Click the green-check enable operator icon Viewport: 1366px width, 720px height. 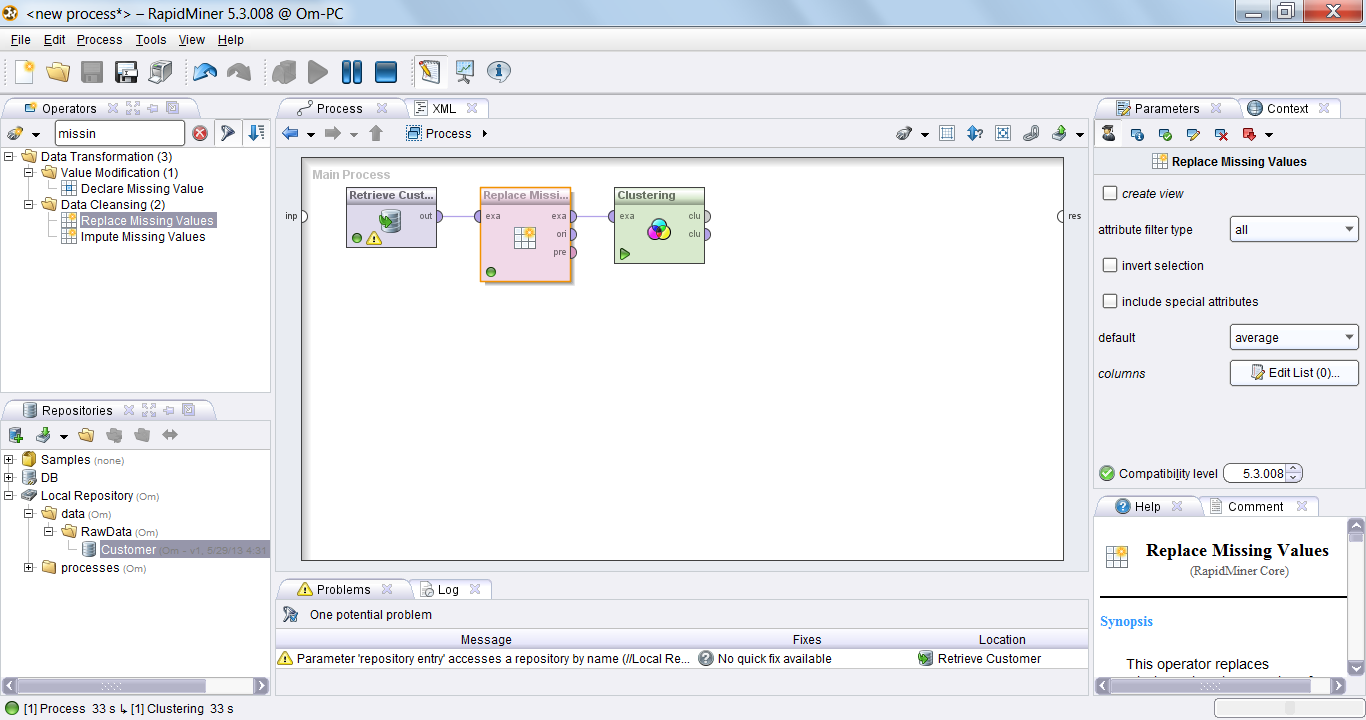1165,134
